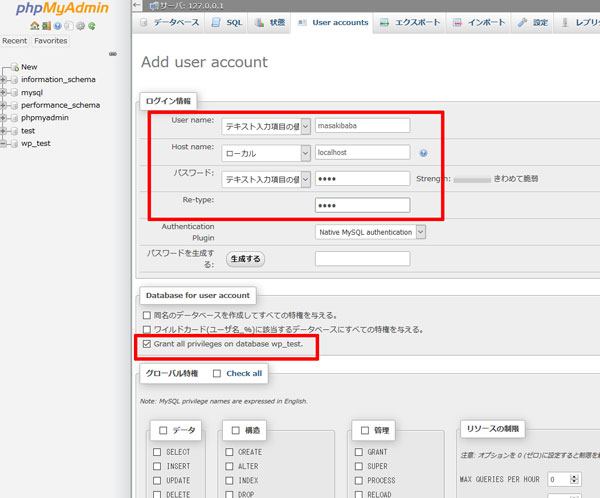Enable the SUPER privilege checkbox
600x498 pixels.
359,466
